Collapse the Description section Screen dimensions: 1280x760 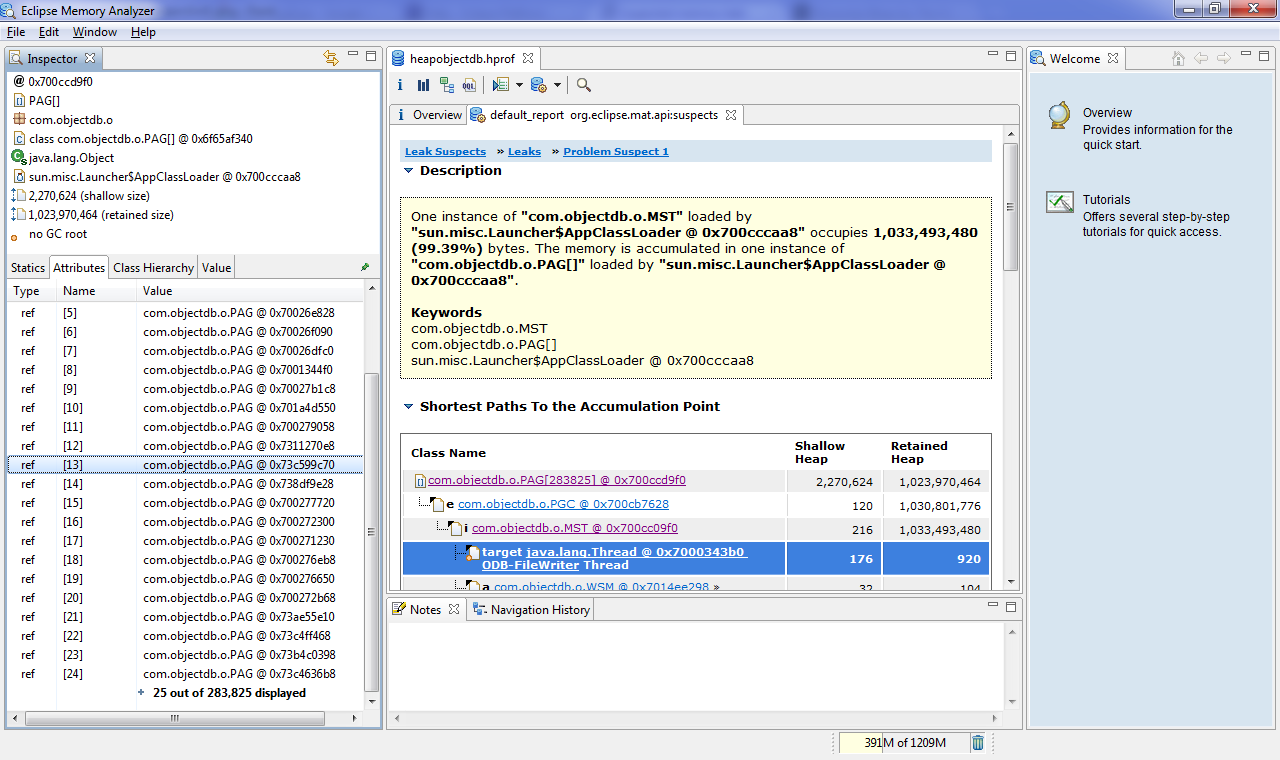tap(408, 171)
